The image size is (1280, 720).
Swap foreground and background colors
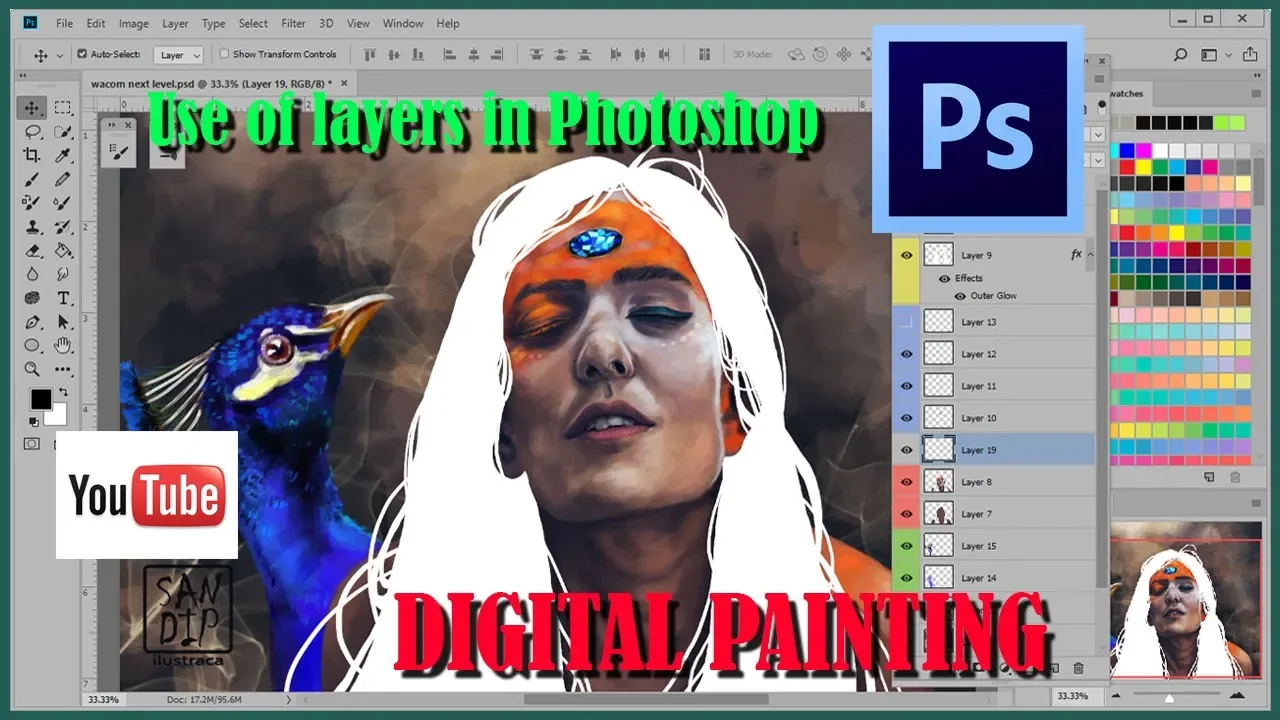pyautogui.click(x=64, y=391)
